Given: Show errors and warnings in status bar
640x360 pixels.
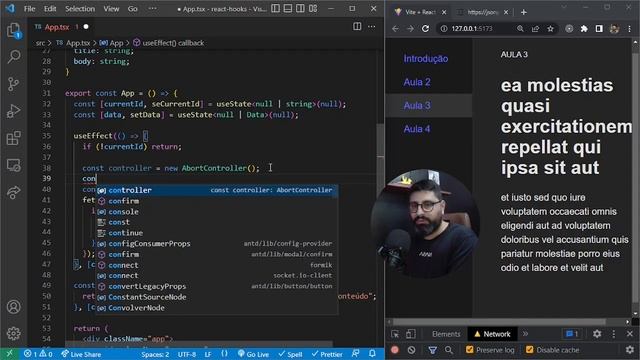Looking at the screenshot, I should click(38, 354).
